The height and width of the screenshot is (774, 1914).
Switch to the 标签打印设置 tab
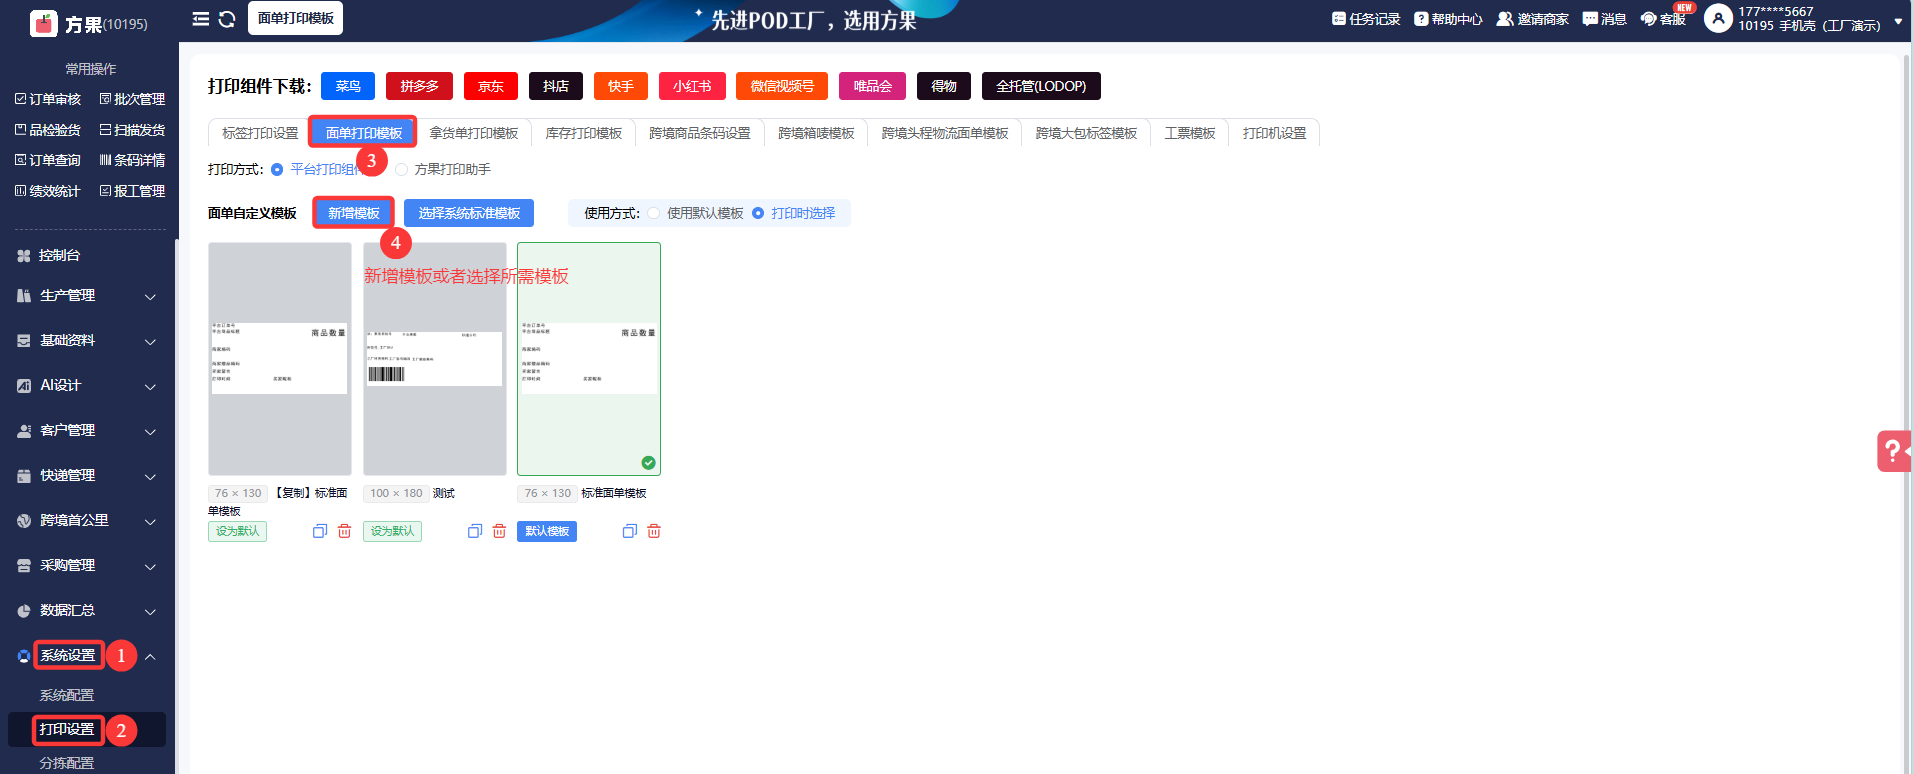click(x=260, y=133)
